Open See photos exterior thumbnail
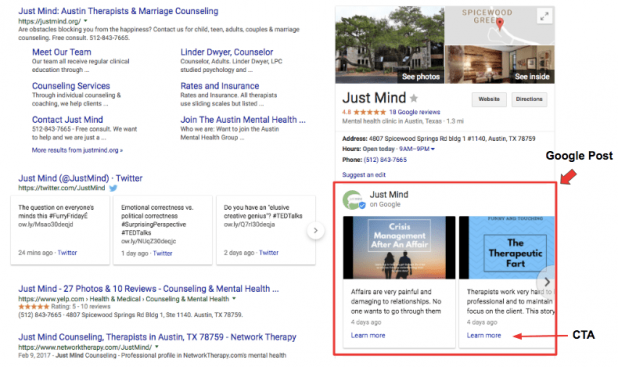The height and width of the screenshot is (367, 618). point(390,45)
